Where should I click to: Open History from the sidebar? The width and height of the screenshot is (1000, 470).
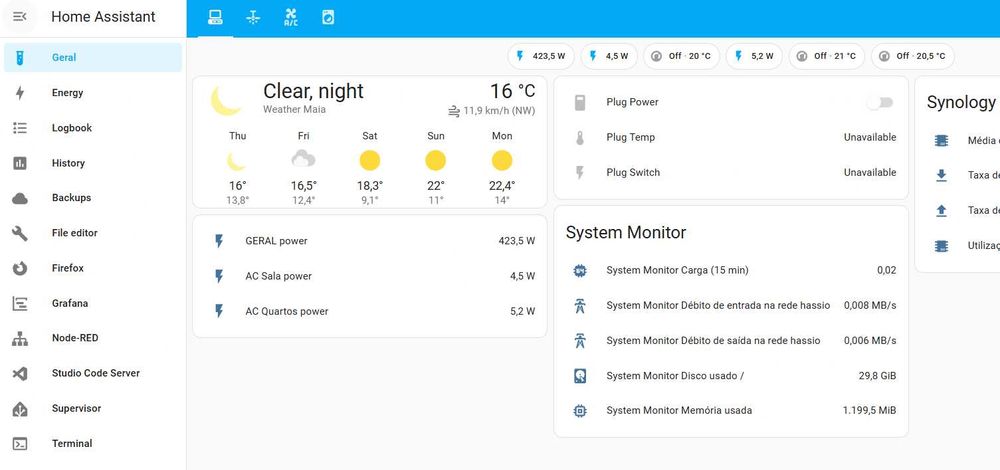point(93,163)
